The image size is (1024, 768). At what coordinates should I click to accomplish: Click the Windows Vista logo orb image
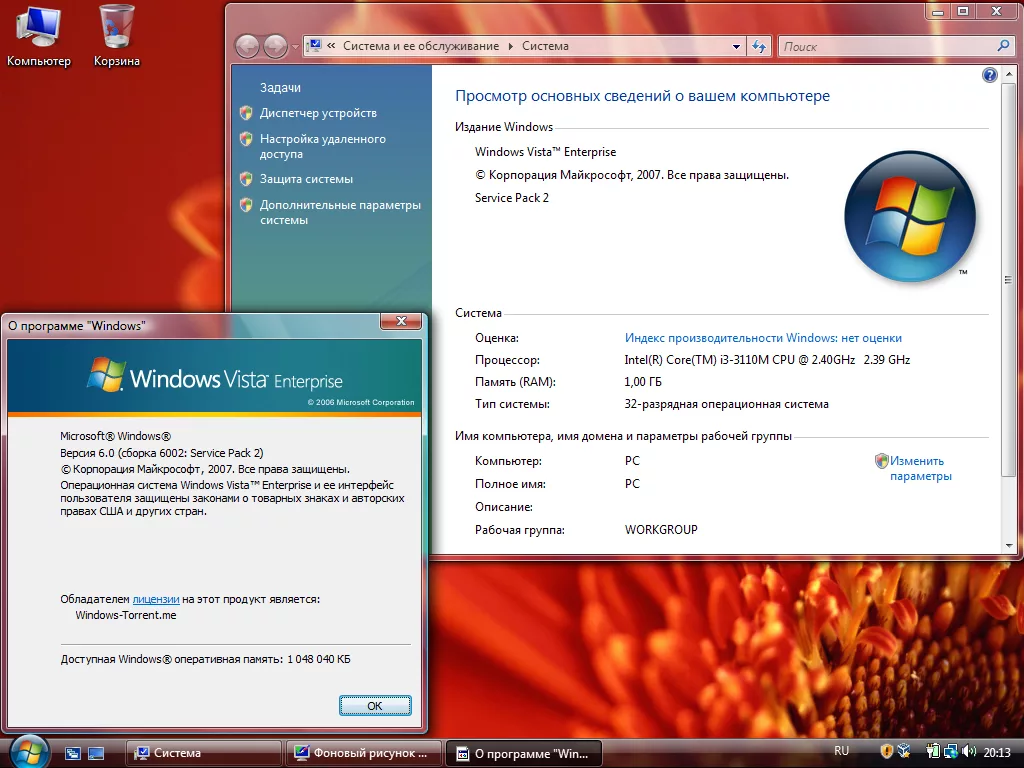909,216
